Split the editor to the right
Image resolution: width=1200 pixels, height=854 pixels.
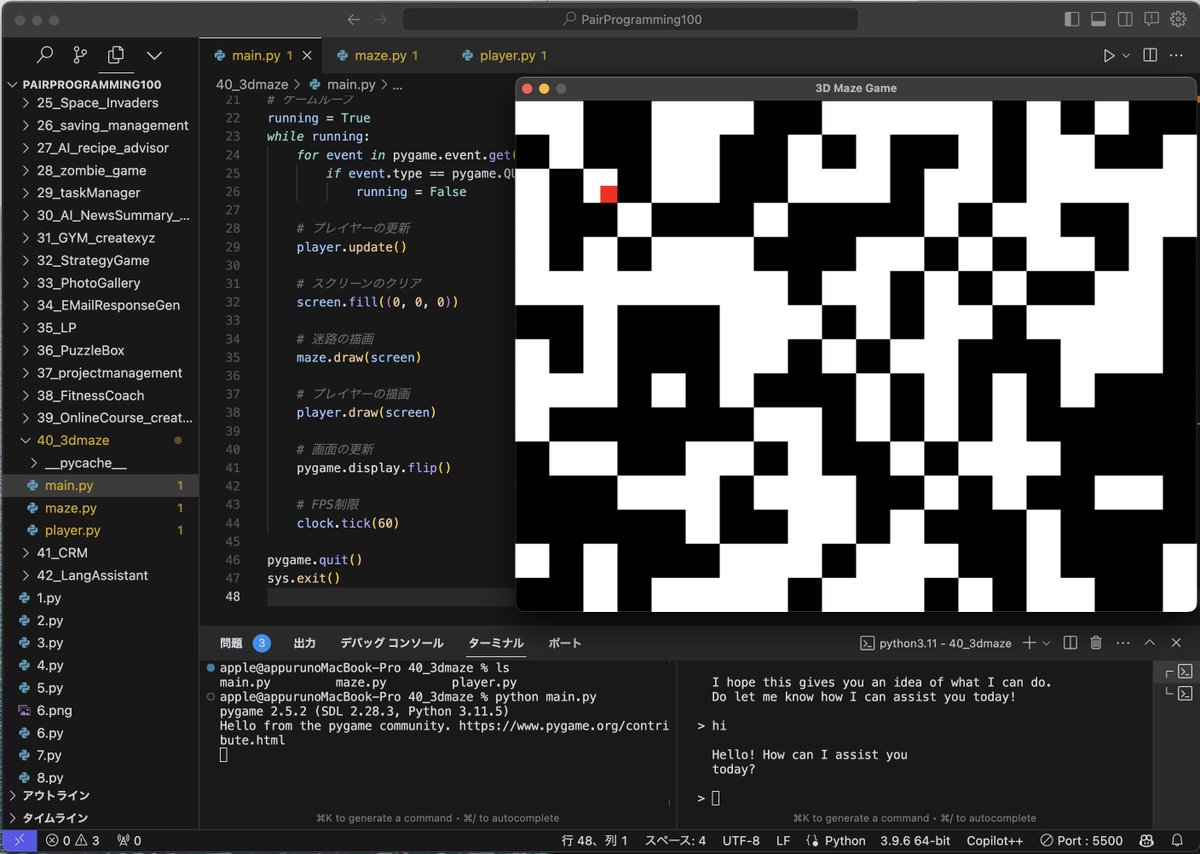click(1150, 56)
